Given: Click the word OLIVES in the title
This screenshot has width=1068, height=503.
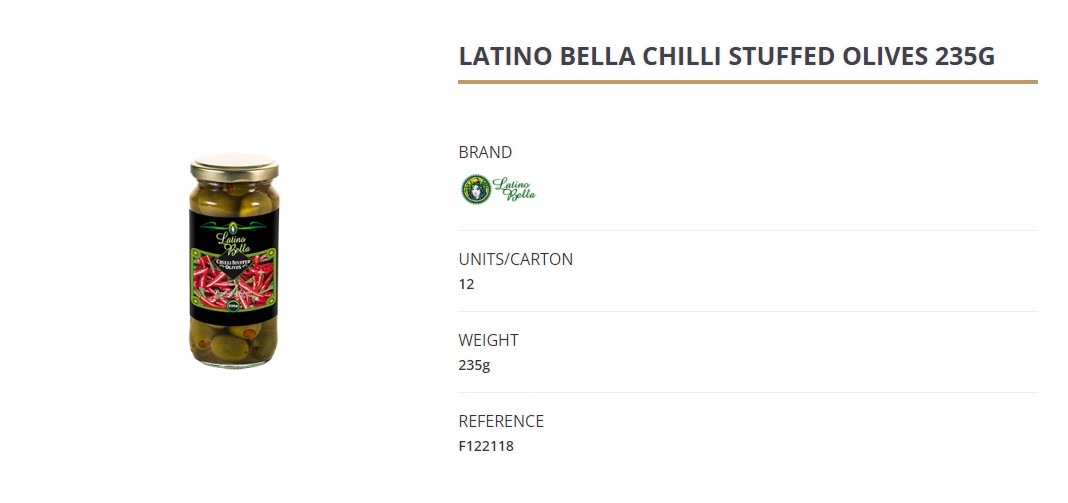Looking at the screenshot, I should tap(885, 56).
